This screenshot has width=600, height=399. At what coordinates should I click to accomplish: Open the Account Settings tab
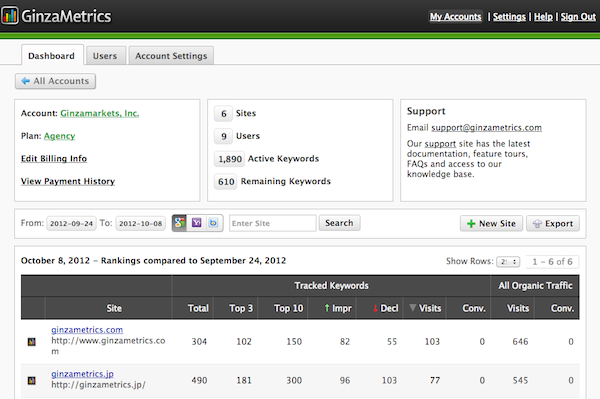171,56
